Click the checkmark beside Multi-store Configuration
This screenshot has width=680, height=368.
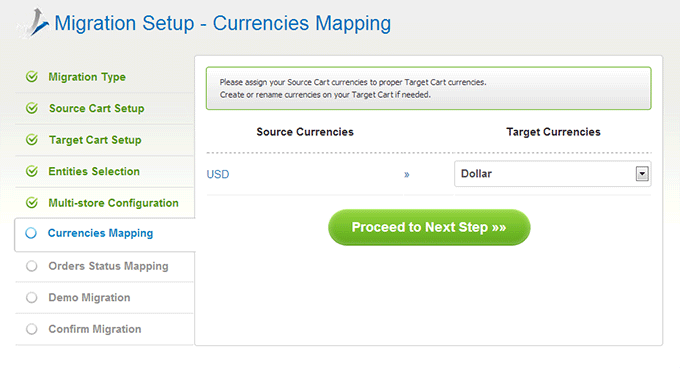pos(32,202)
